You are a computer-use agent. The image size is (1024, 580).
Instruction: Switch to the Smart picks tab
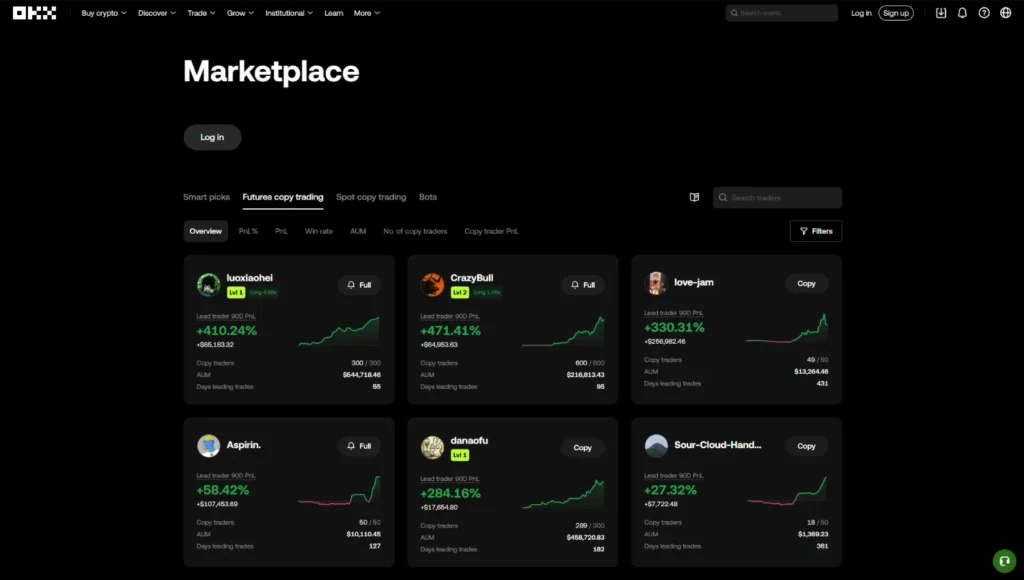point(206,197)
